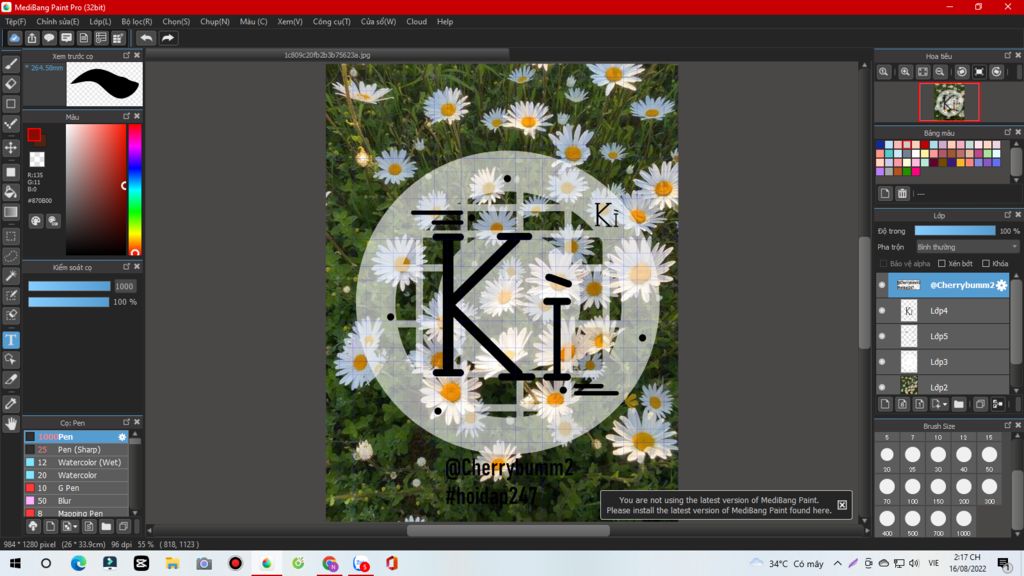Select the Eraser tool
Screen dimensions: 1024x576
coord(11,84)
